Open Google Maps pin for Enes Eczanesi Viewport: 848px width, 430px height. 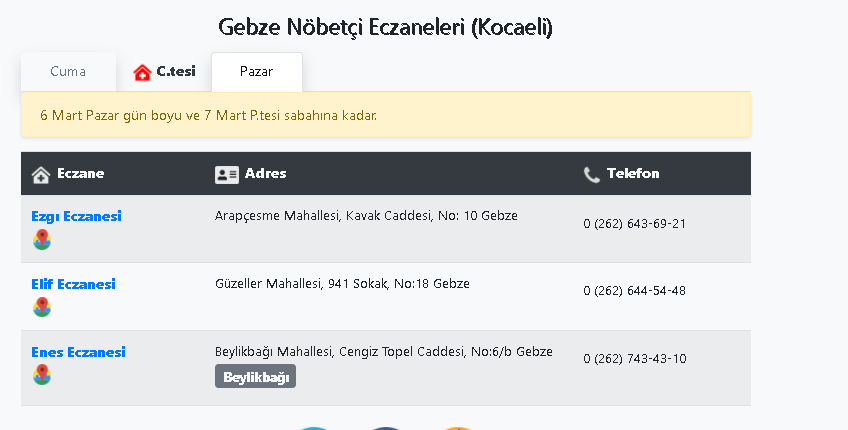tap(41, 375)
